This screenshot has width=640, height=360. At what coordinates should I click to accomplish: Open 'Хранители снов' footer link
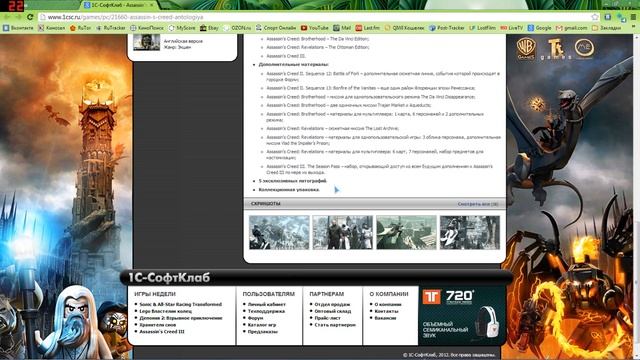click(158, 325)
